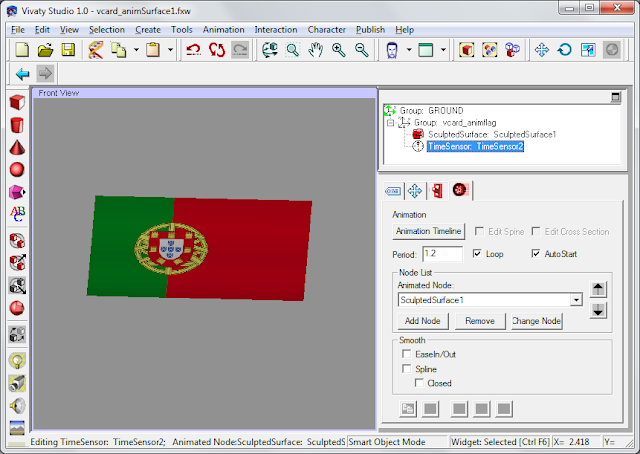The height and width of the screenshot is (454, 640).
Task: Toggle the AutoStart checkbox
Action: (536, 254)
